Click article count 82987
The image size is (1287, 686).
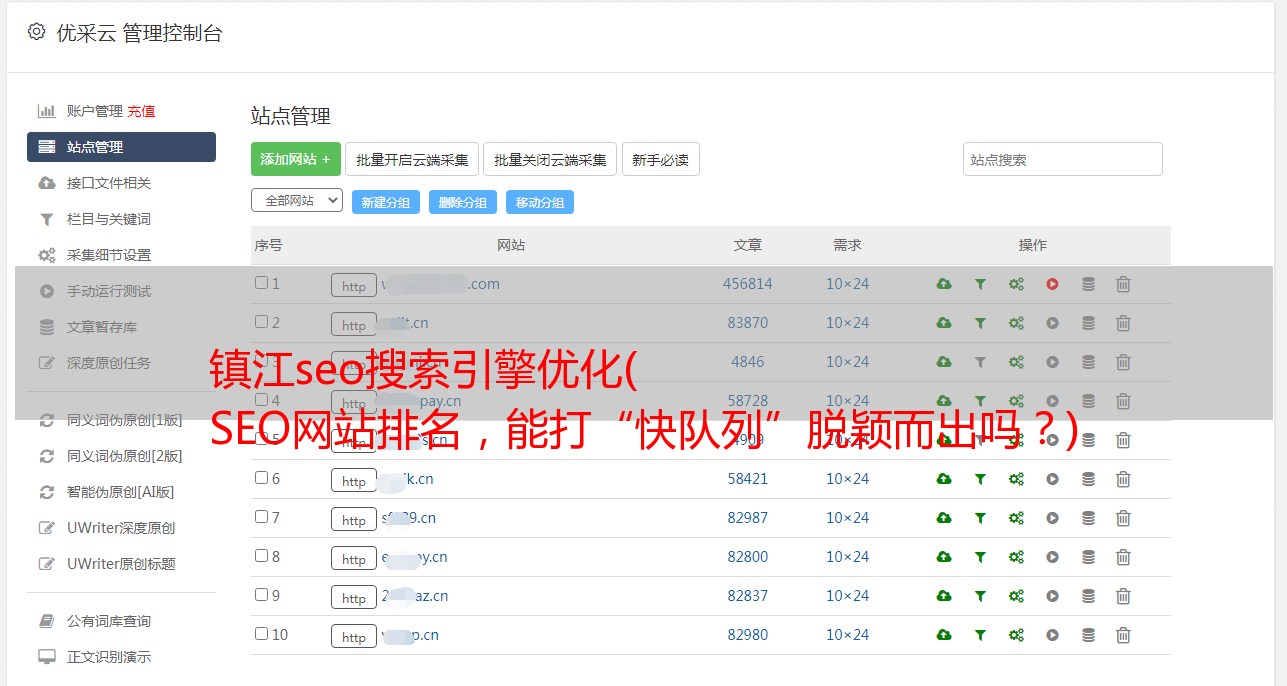pyautogui.click(x=748, y=518)
